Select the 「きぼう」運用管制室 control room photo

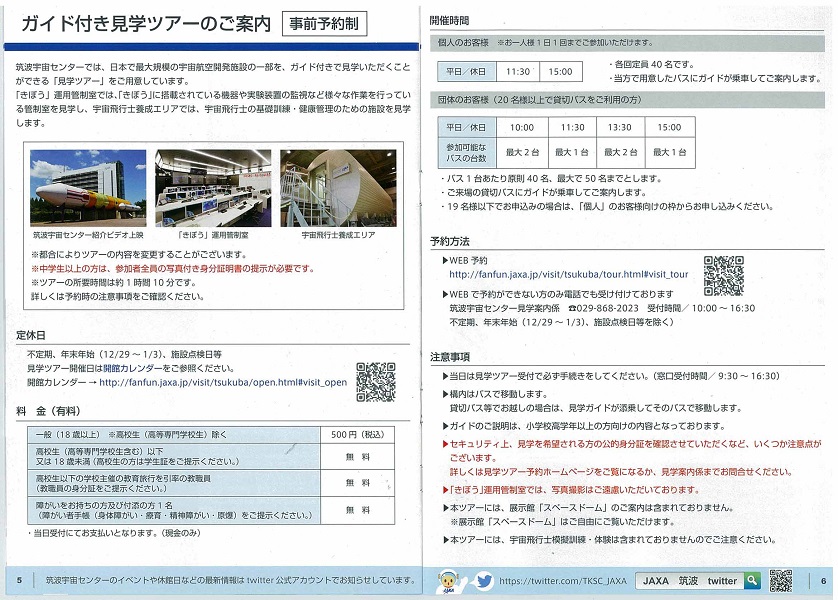[213, 188]
